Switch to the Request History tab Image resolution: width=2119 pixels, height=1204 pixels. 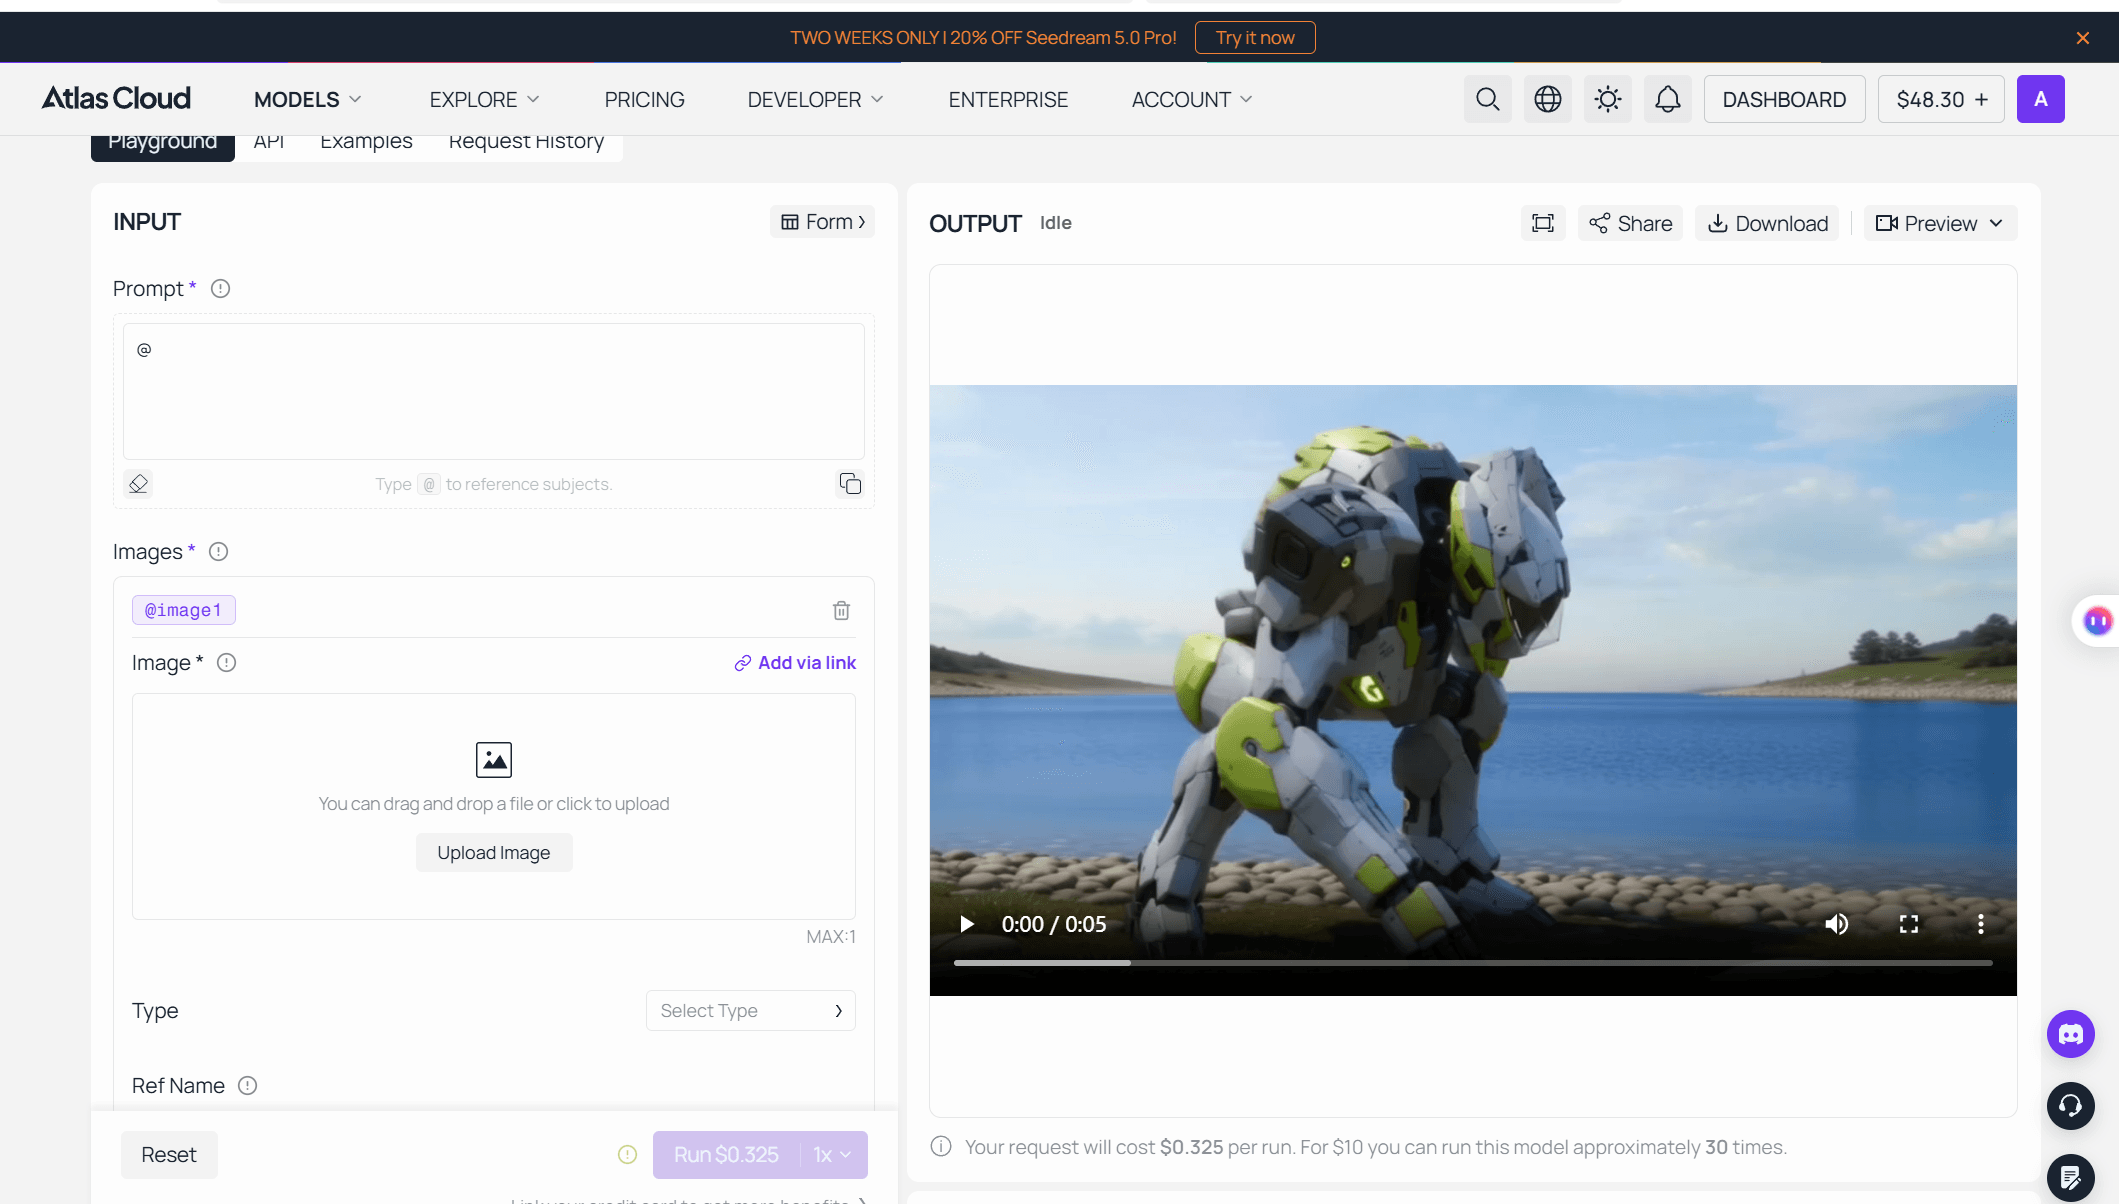click(x=526, y=142)
